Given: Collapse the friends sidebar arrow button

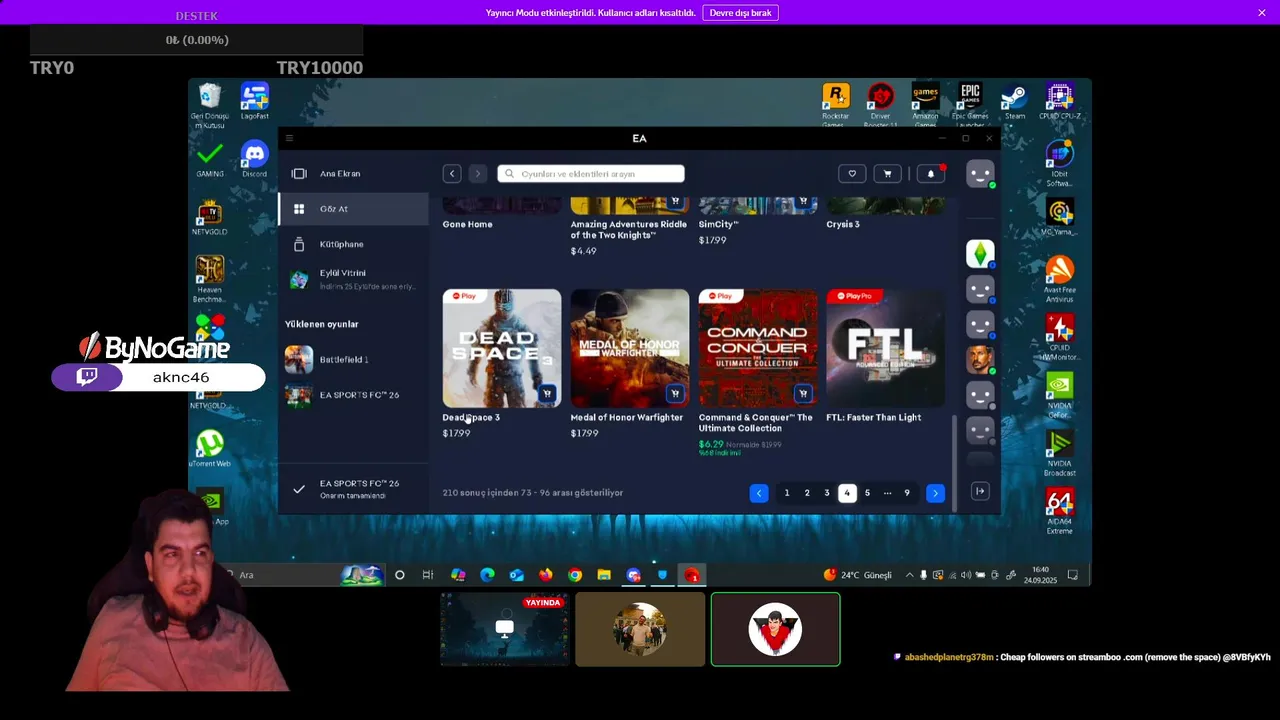Looking at the screenshot, I should tap(980, 491).
